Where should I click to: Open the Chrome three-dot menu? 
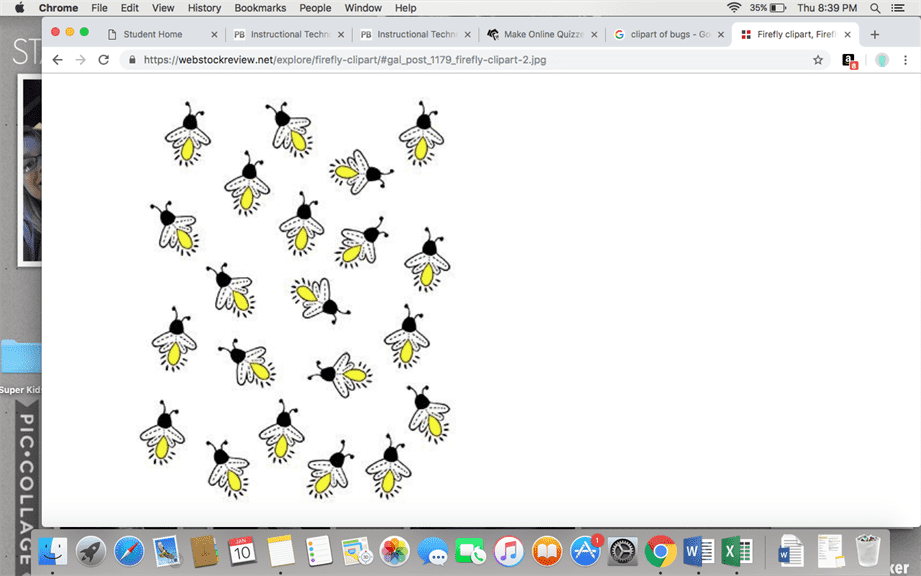pos(906,60)
